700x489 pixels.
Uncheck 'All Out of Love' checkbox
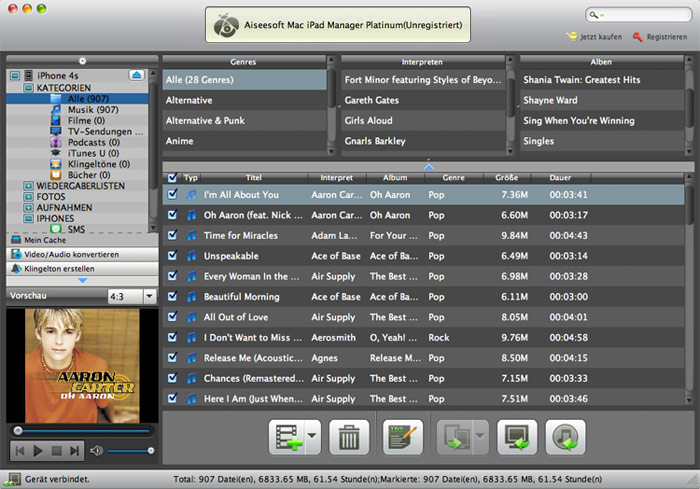click(x=173, y=317)
